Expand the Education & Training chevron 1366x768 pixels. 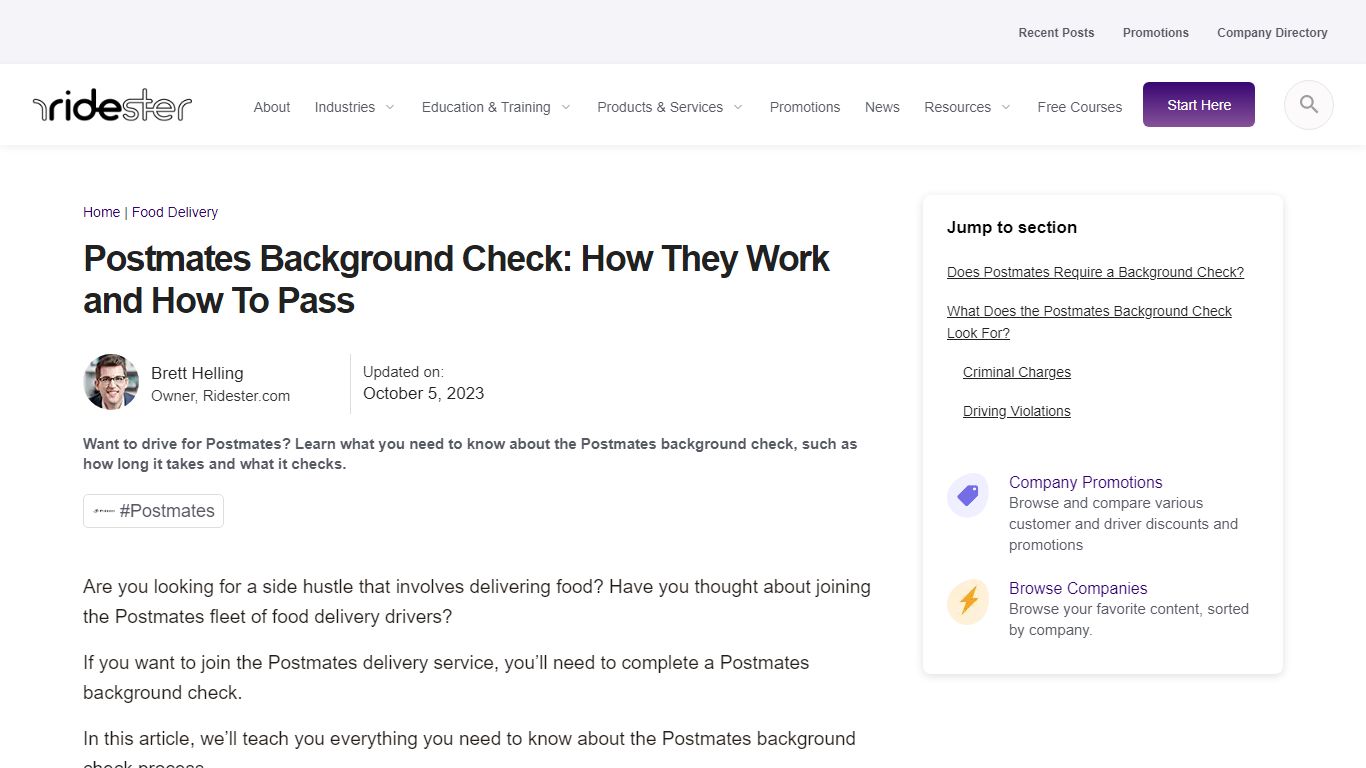pos(566,107)
